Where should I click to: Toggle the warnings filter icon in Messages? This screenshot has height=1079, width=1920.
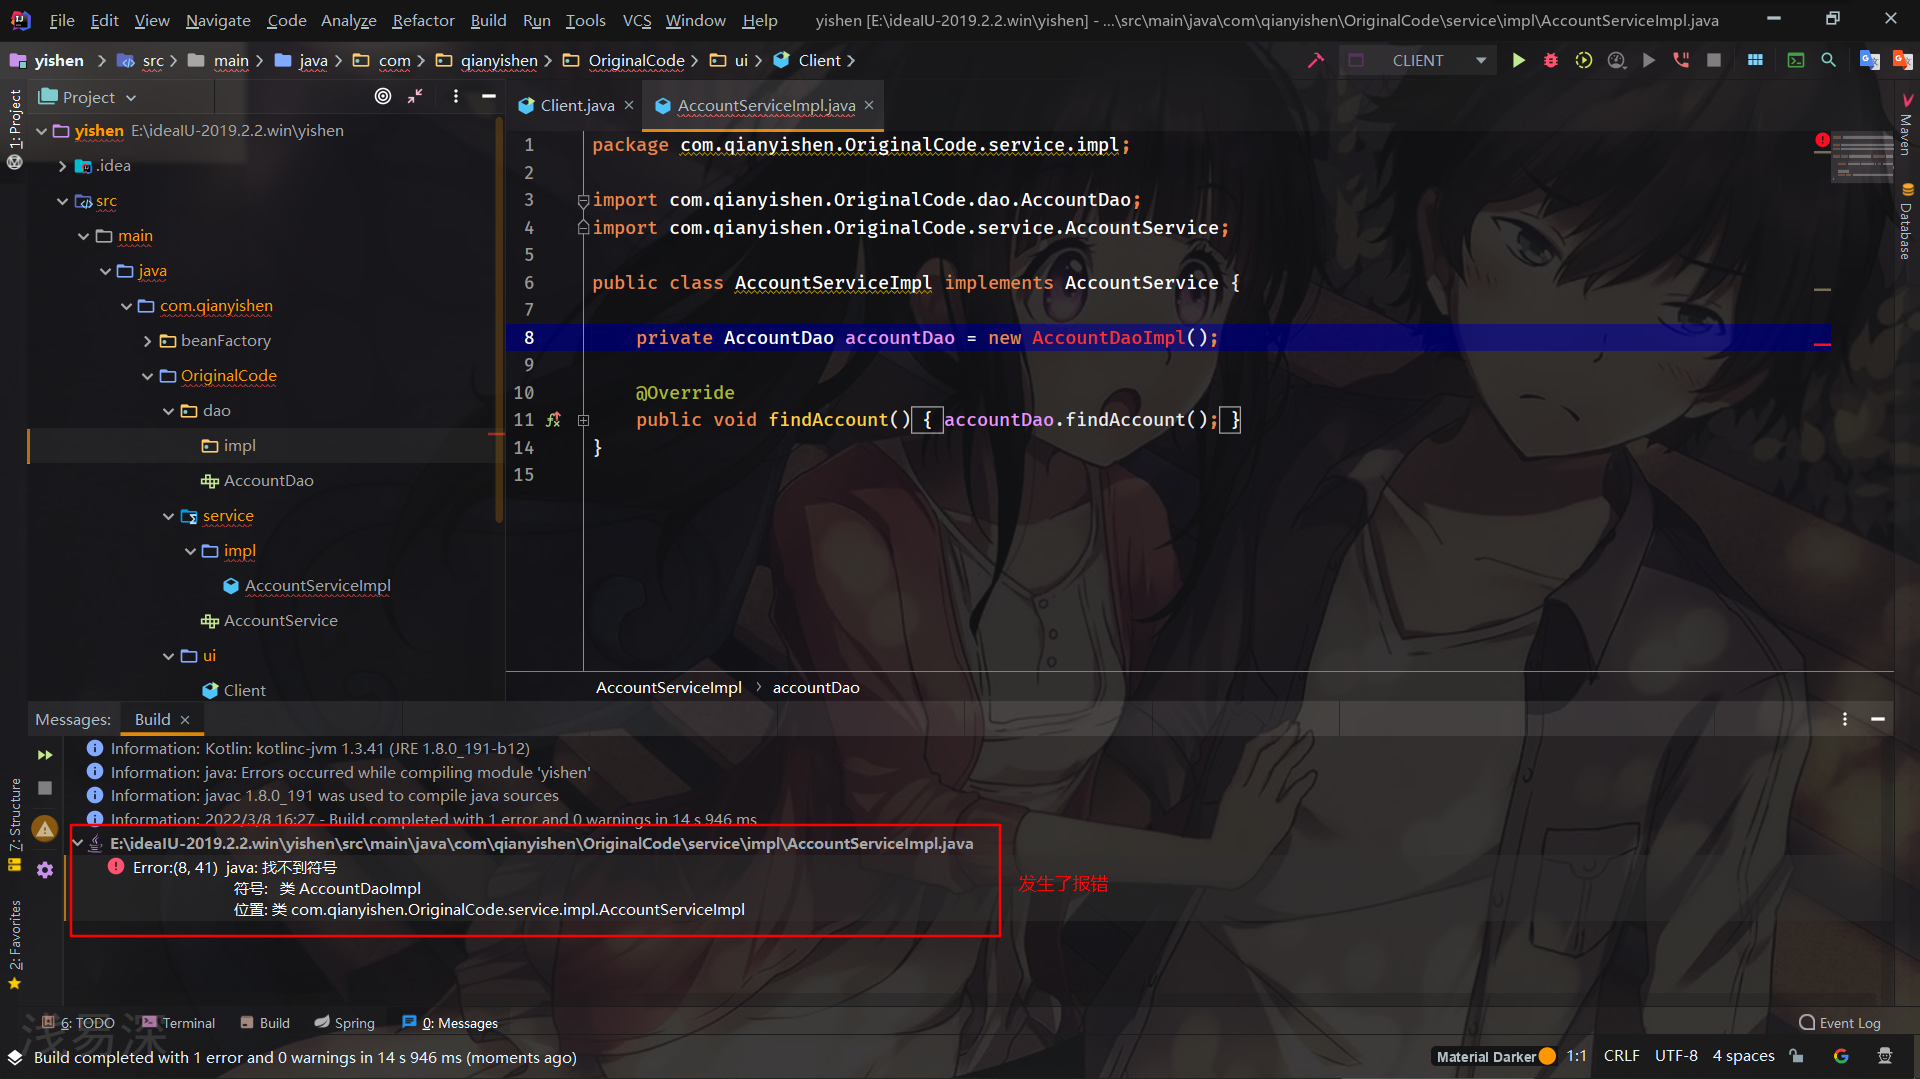coord(44,829)
